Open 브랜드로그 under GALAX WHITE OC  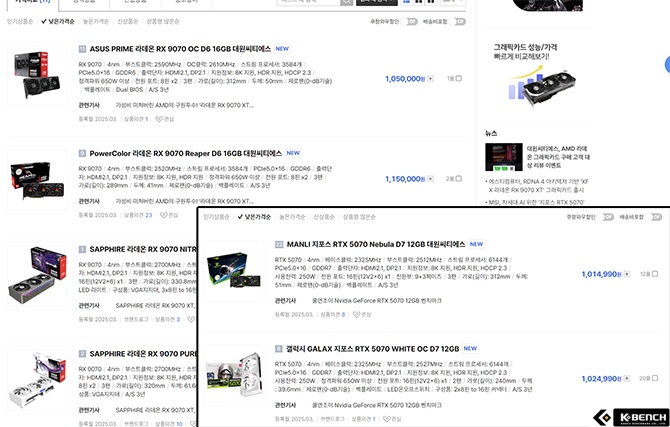pos(332,419)
